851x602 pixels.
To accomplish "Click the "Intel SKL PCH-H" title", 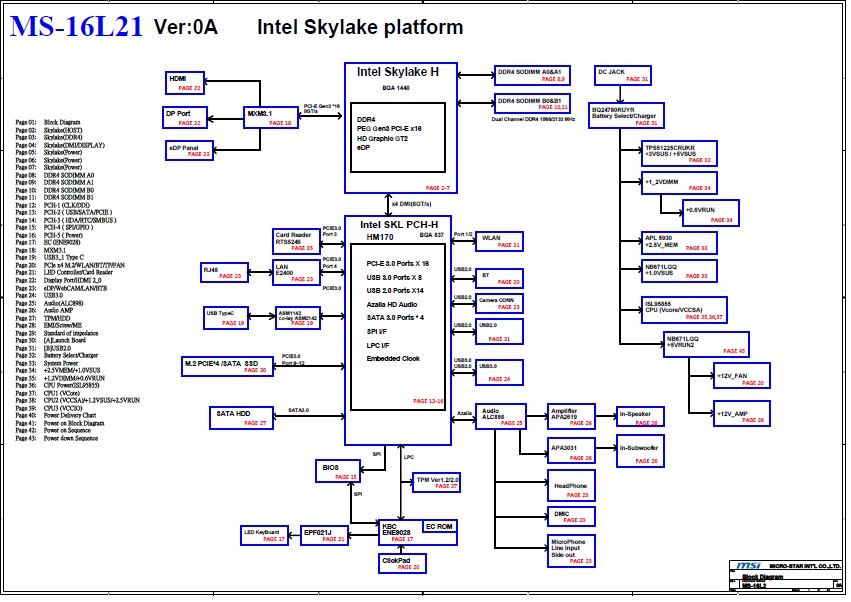I will coord(399,225).
